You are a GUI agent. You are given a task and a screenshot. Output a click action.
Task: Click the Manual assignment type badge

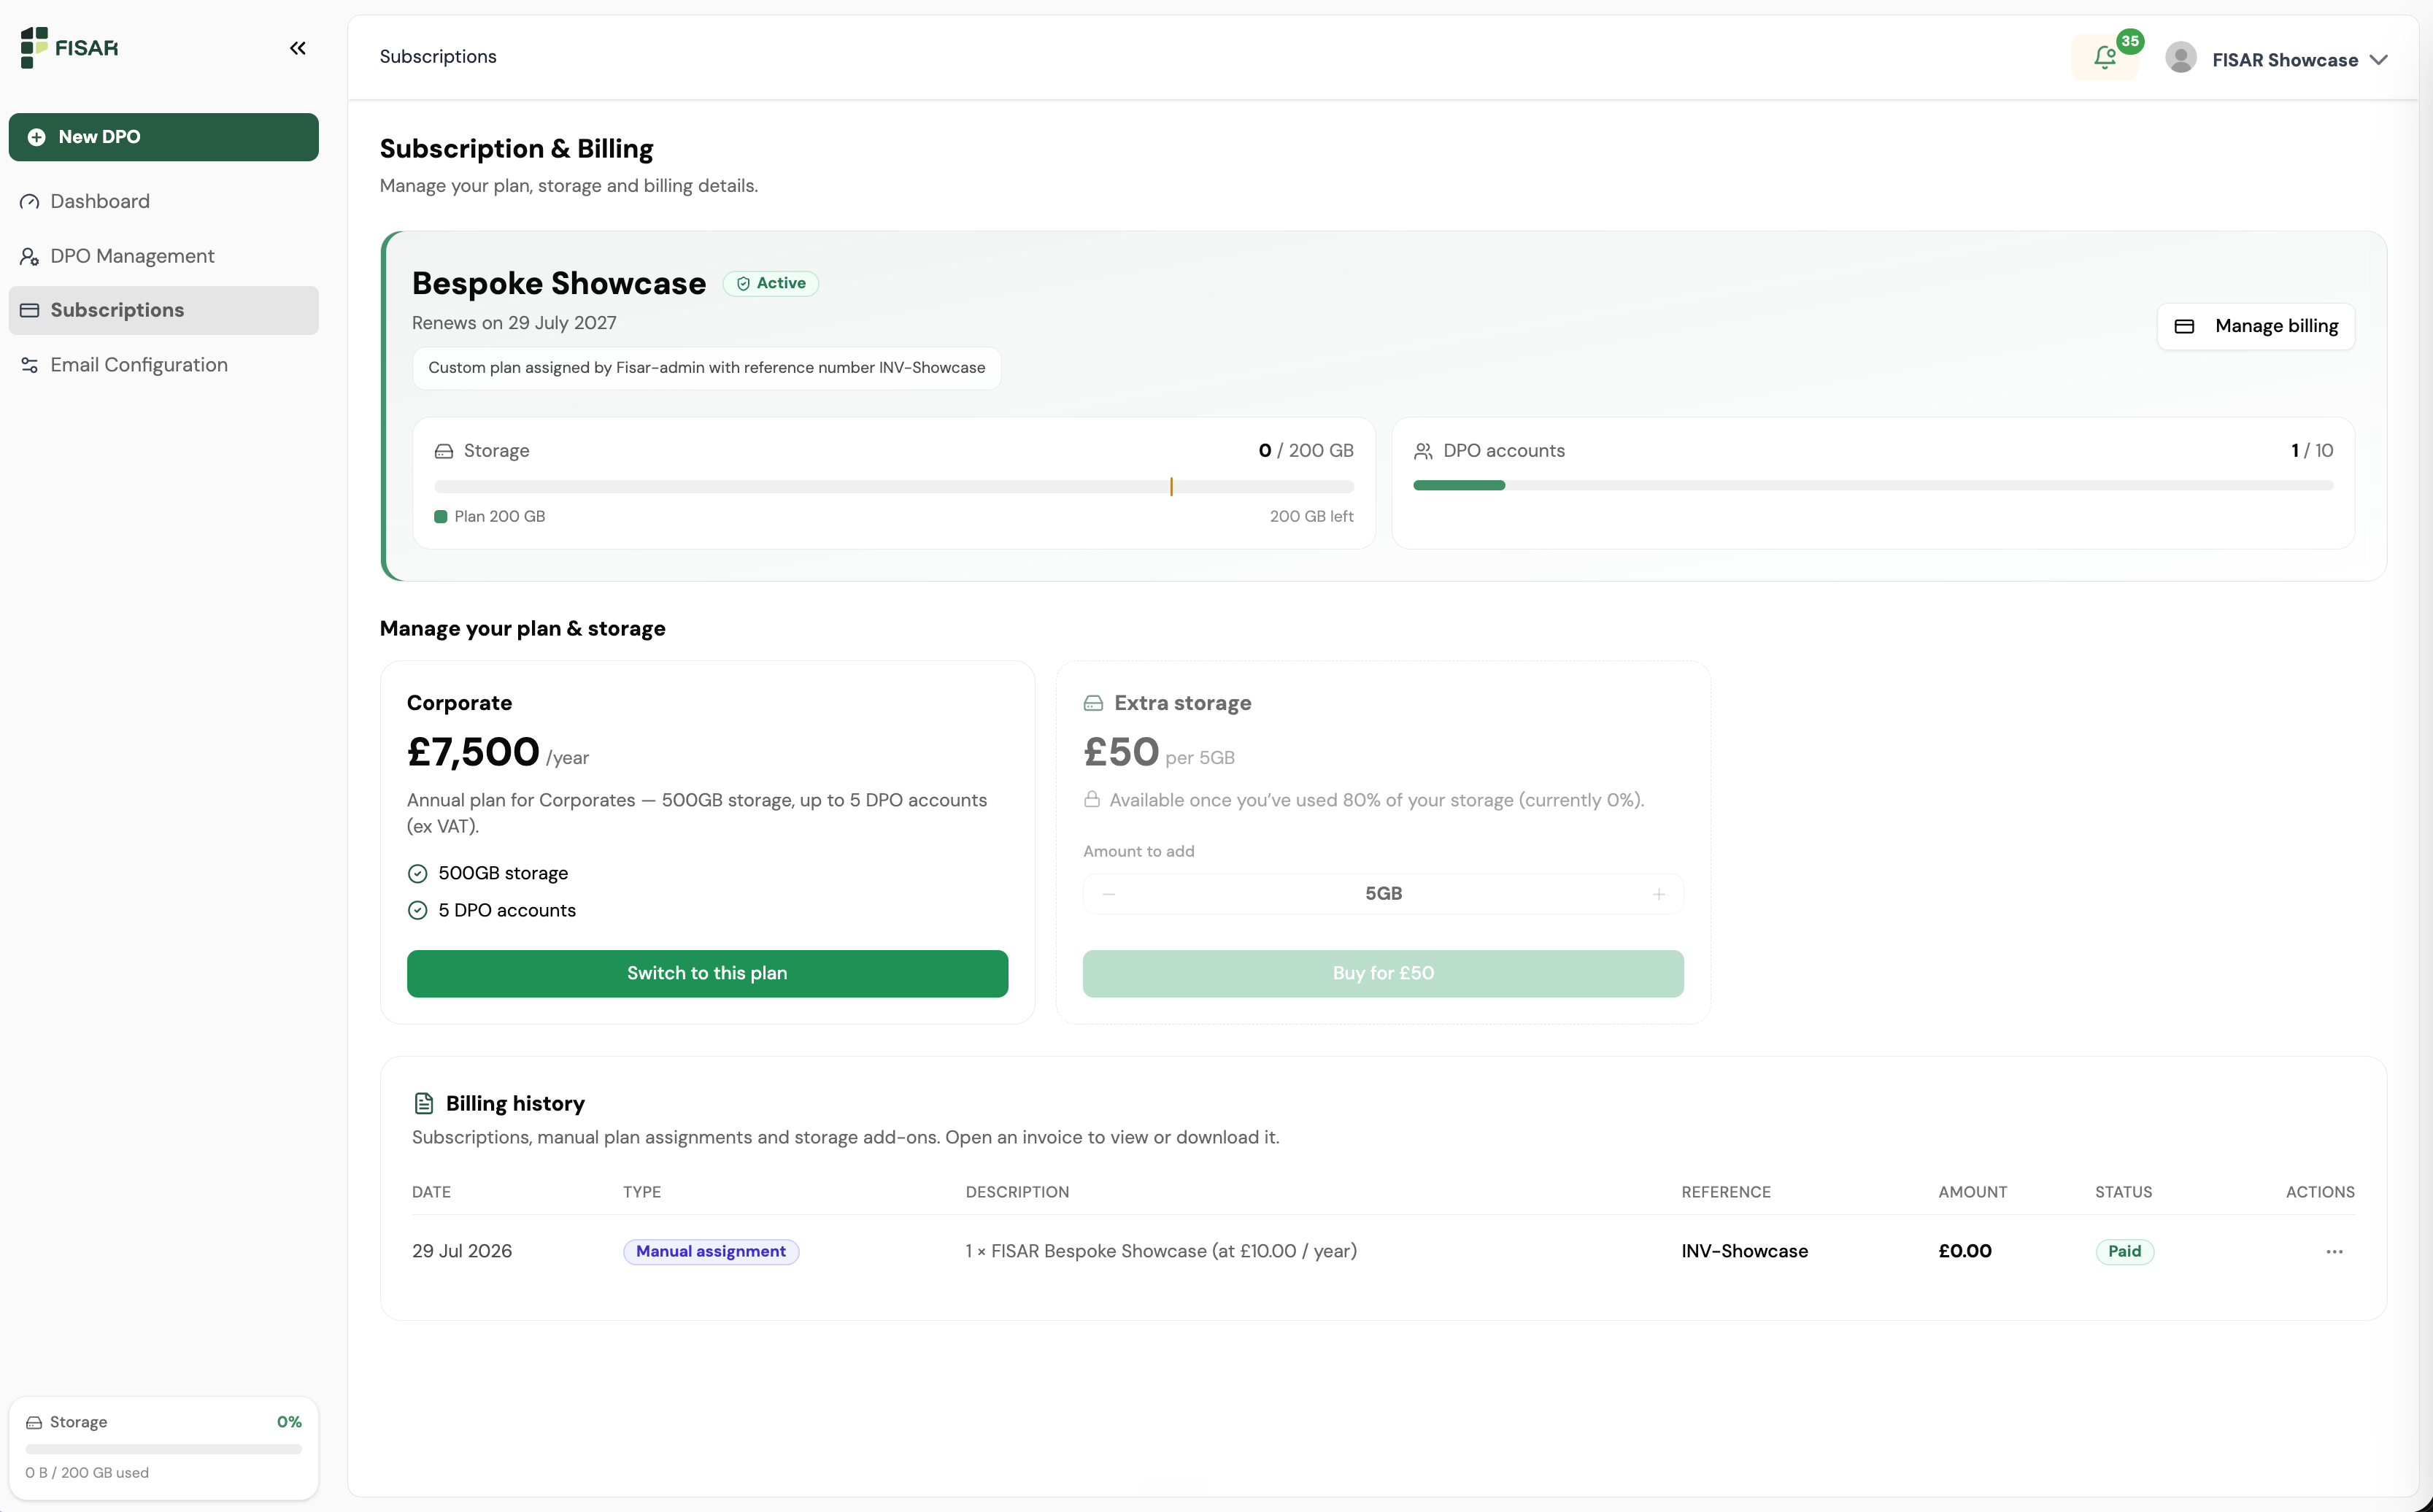pyautogui.click(x=711, y=1252)
